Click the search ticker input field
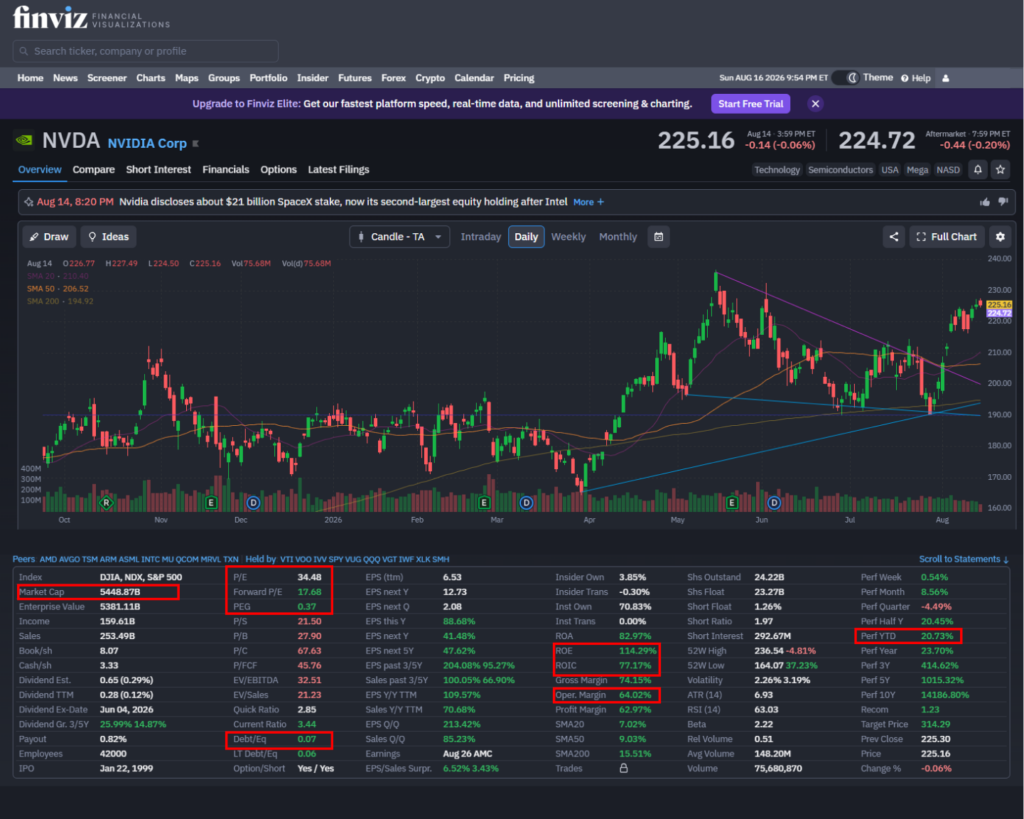Image resolution: width=1024 pixels, height=819 pixels. pos(146,51)
